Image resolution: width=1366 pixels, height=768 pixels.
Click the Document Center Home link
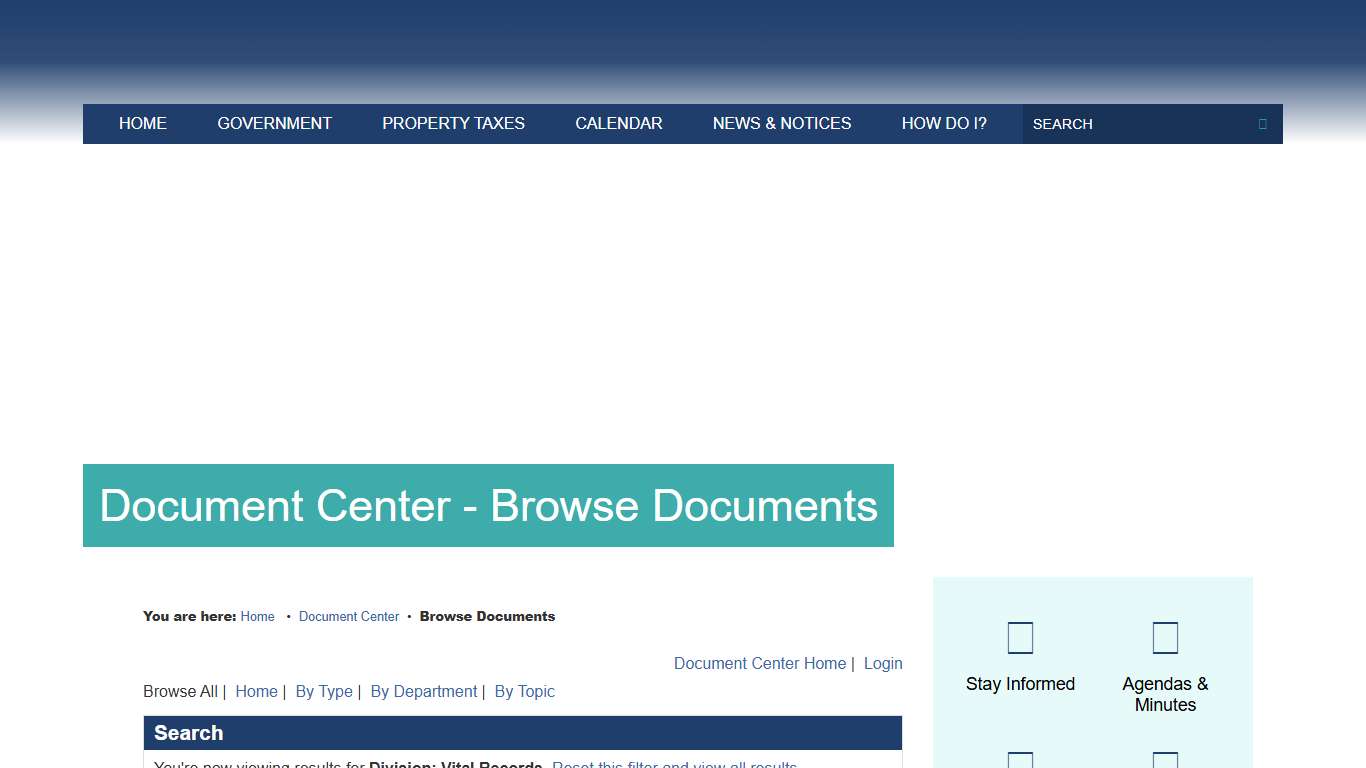pos(759,663)
